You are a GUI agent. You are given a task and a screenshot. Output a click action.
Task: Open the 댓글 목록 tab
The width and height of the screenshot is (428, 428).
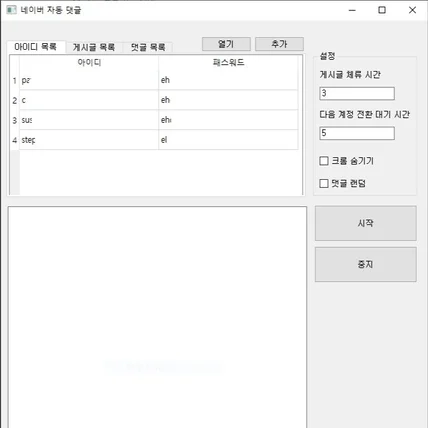click(x=148, y=47)
